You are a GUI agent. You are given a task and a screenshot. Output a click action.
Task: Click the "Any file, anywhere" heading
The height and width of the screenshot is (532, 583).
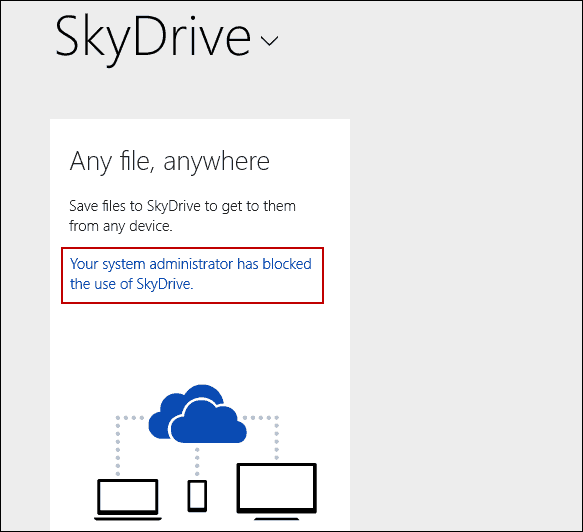coord(170,162)
